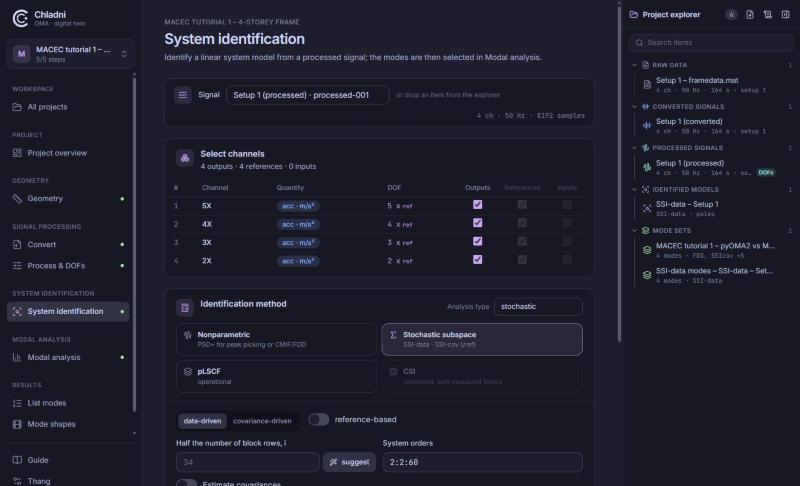Click the main content vertical scrollbar
This screenshot has height=486, width=800.
pyautogui.click(x=619, y=173)
